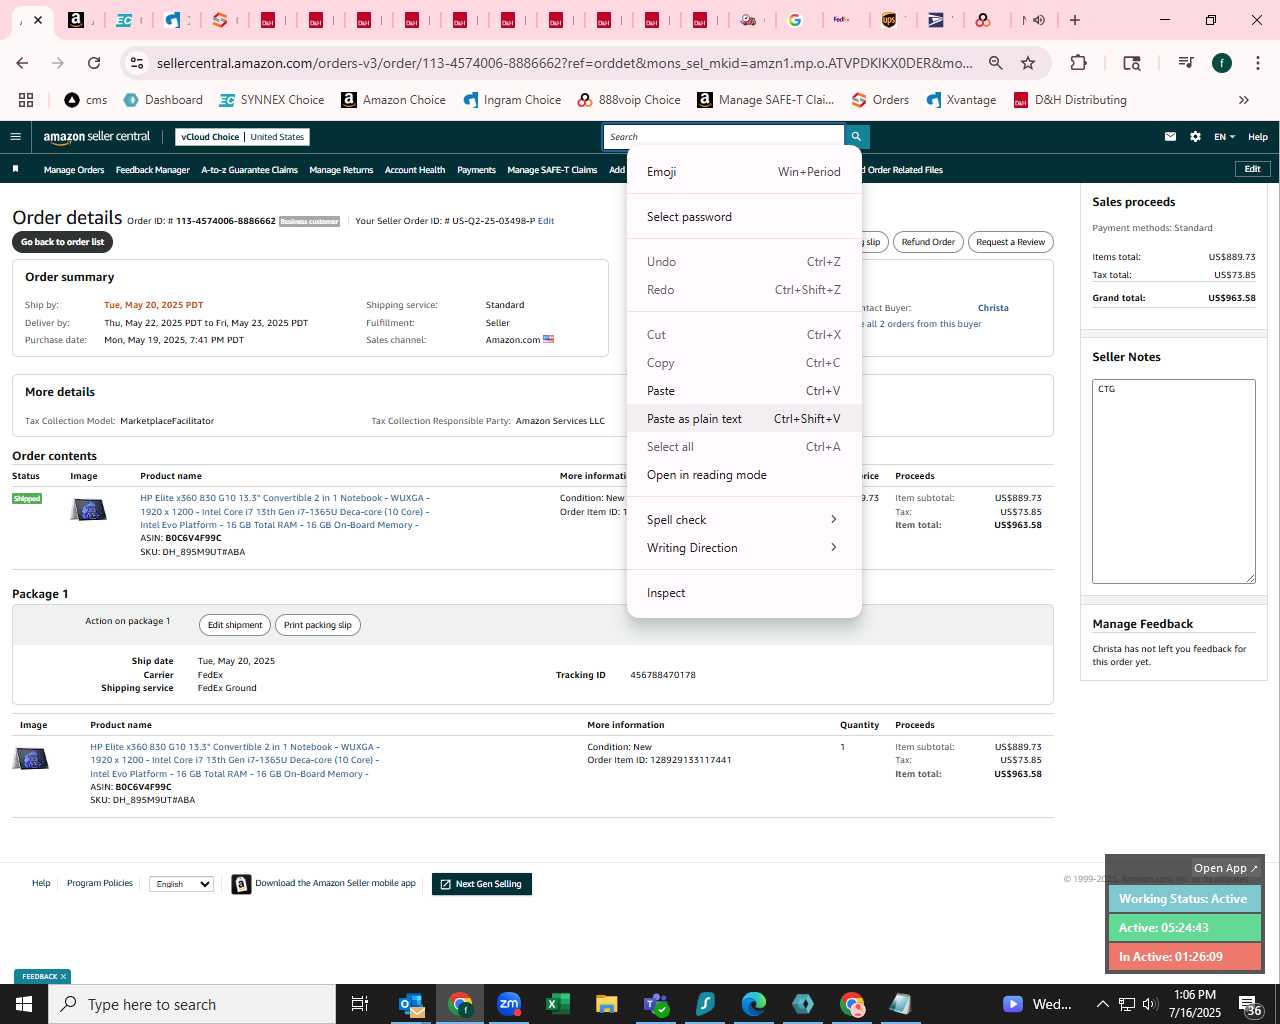Open Chrome extensions puzzle icon
This screenshot has height=1024, width=1280.
coord(1078,63)
